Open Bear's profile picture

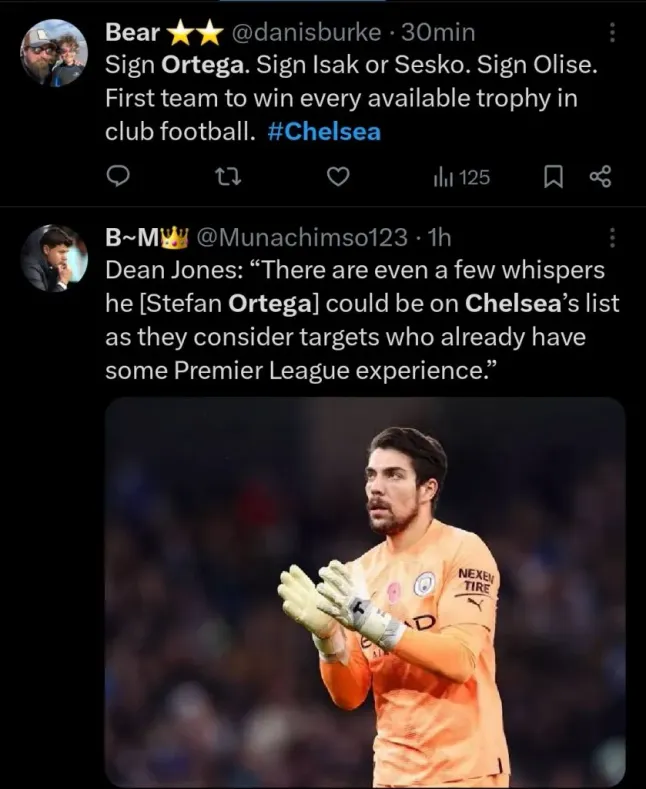55,53
